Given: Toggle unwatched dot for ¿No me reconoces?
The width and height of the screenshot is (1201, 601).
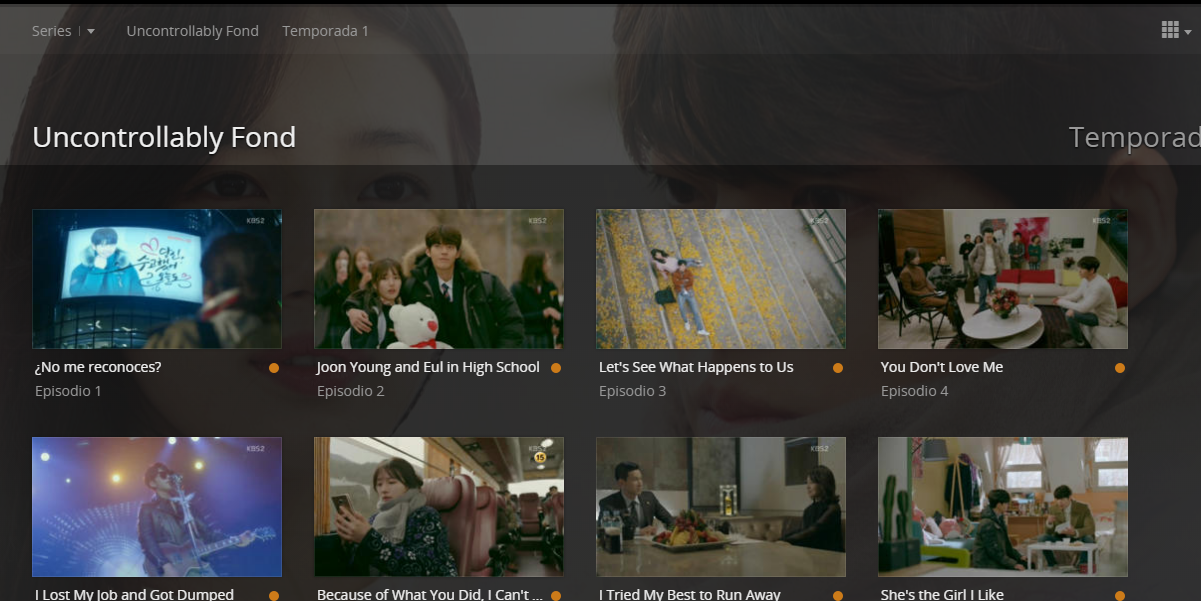Looking at the screenshot, I should click(x=274, y=368).
